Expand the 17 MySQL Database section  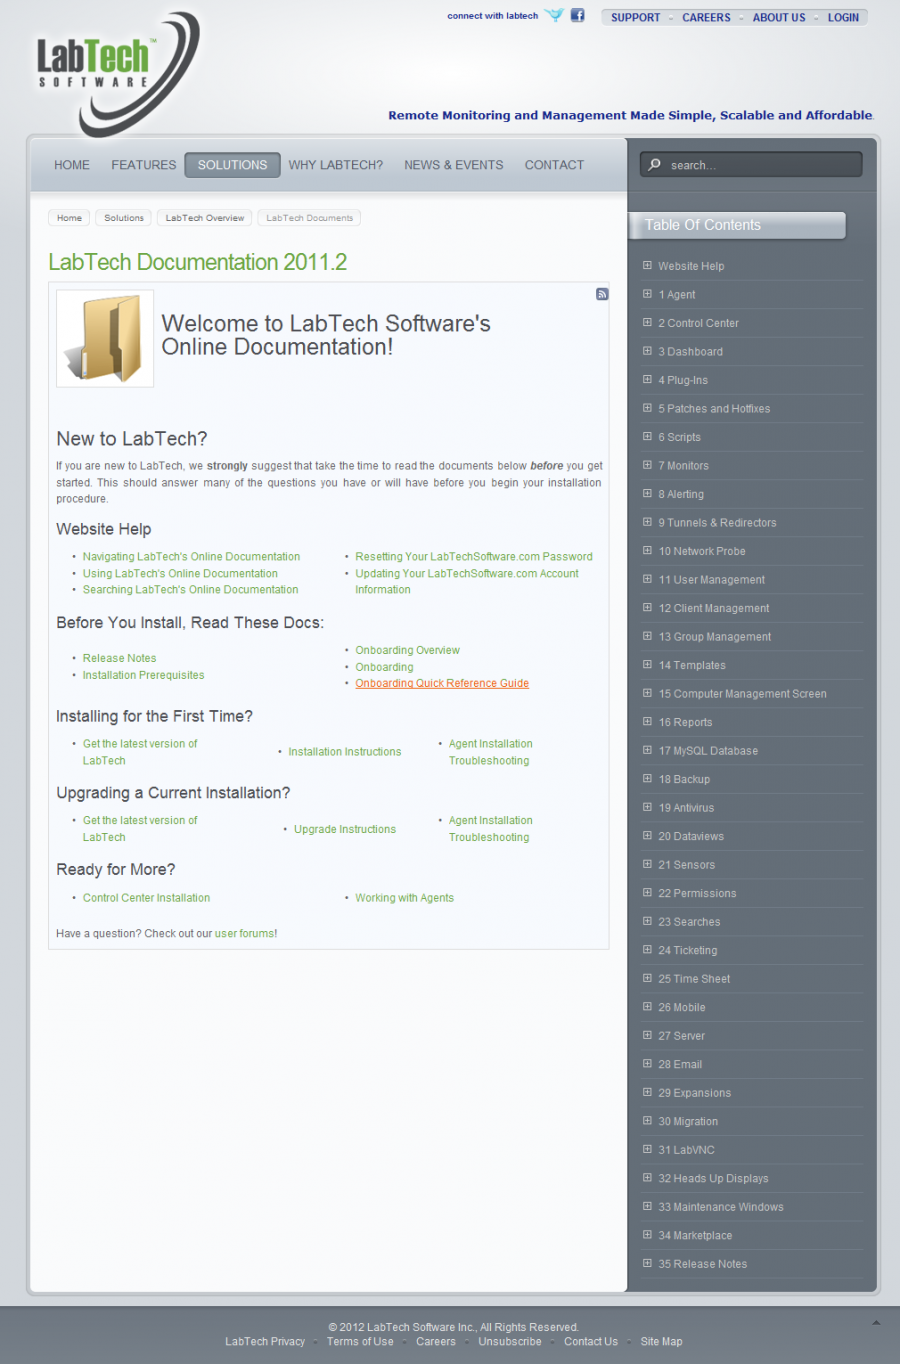pos(647,750)
